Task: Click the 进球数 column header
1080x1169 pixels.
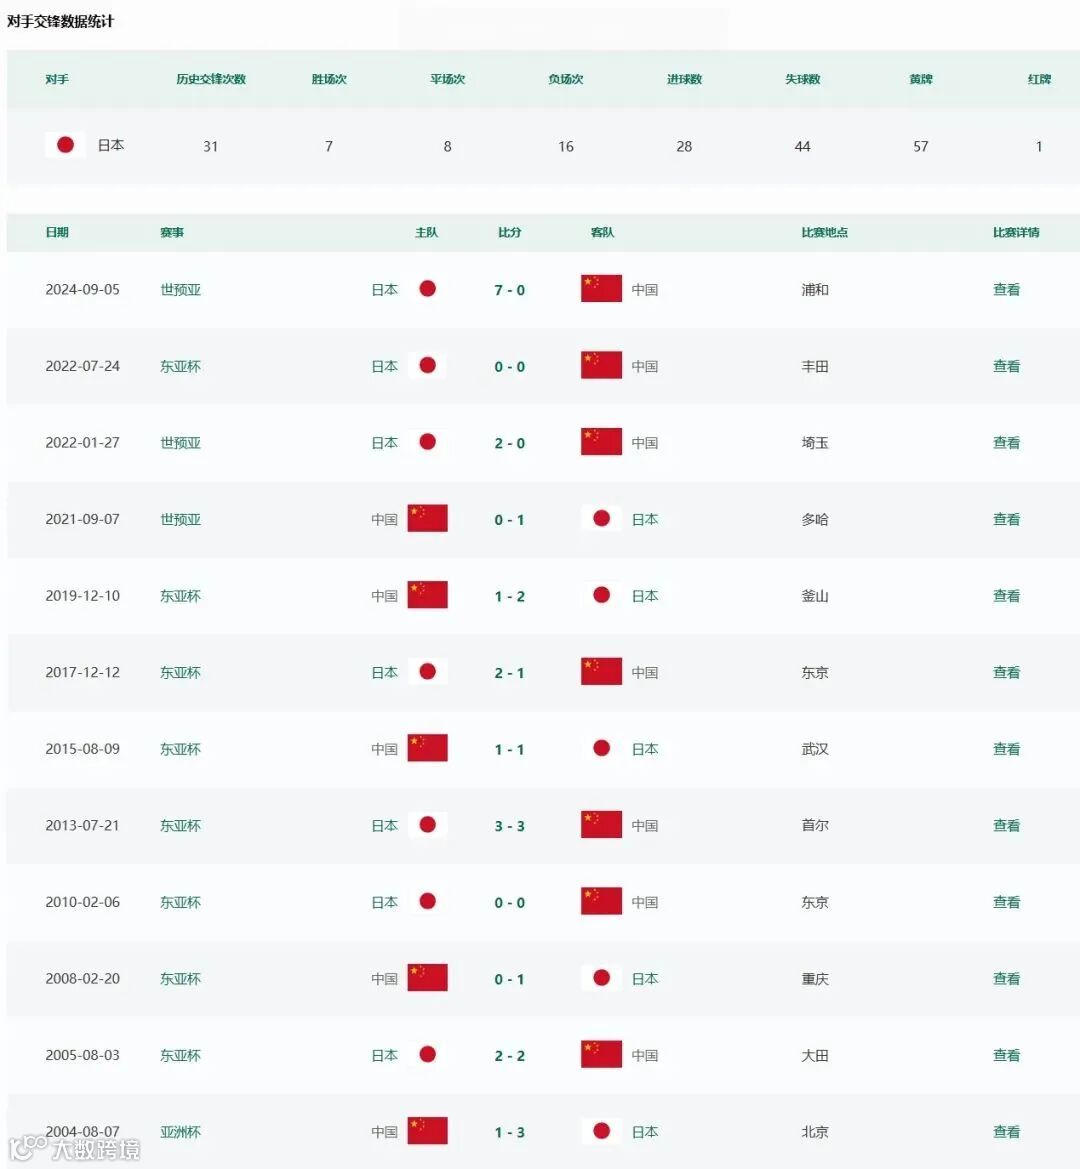Action: click(x=684, y=79)
